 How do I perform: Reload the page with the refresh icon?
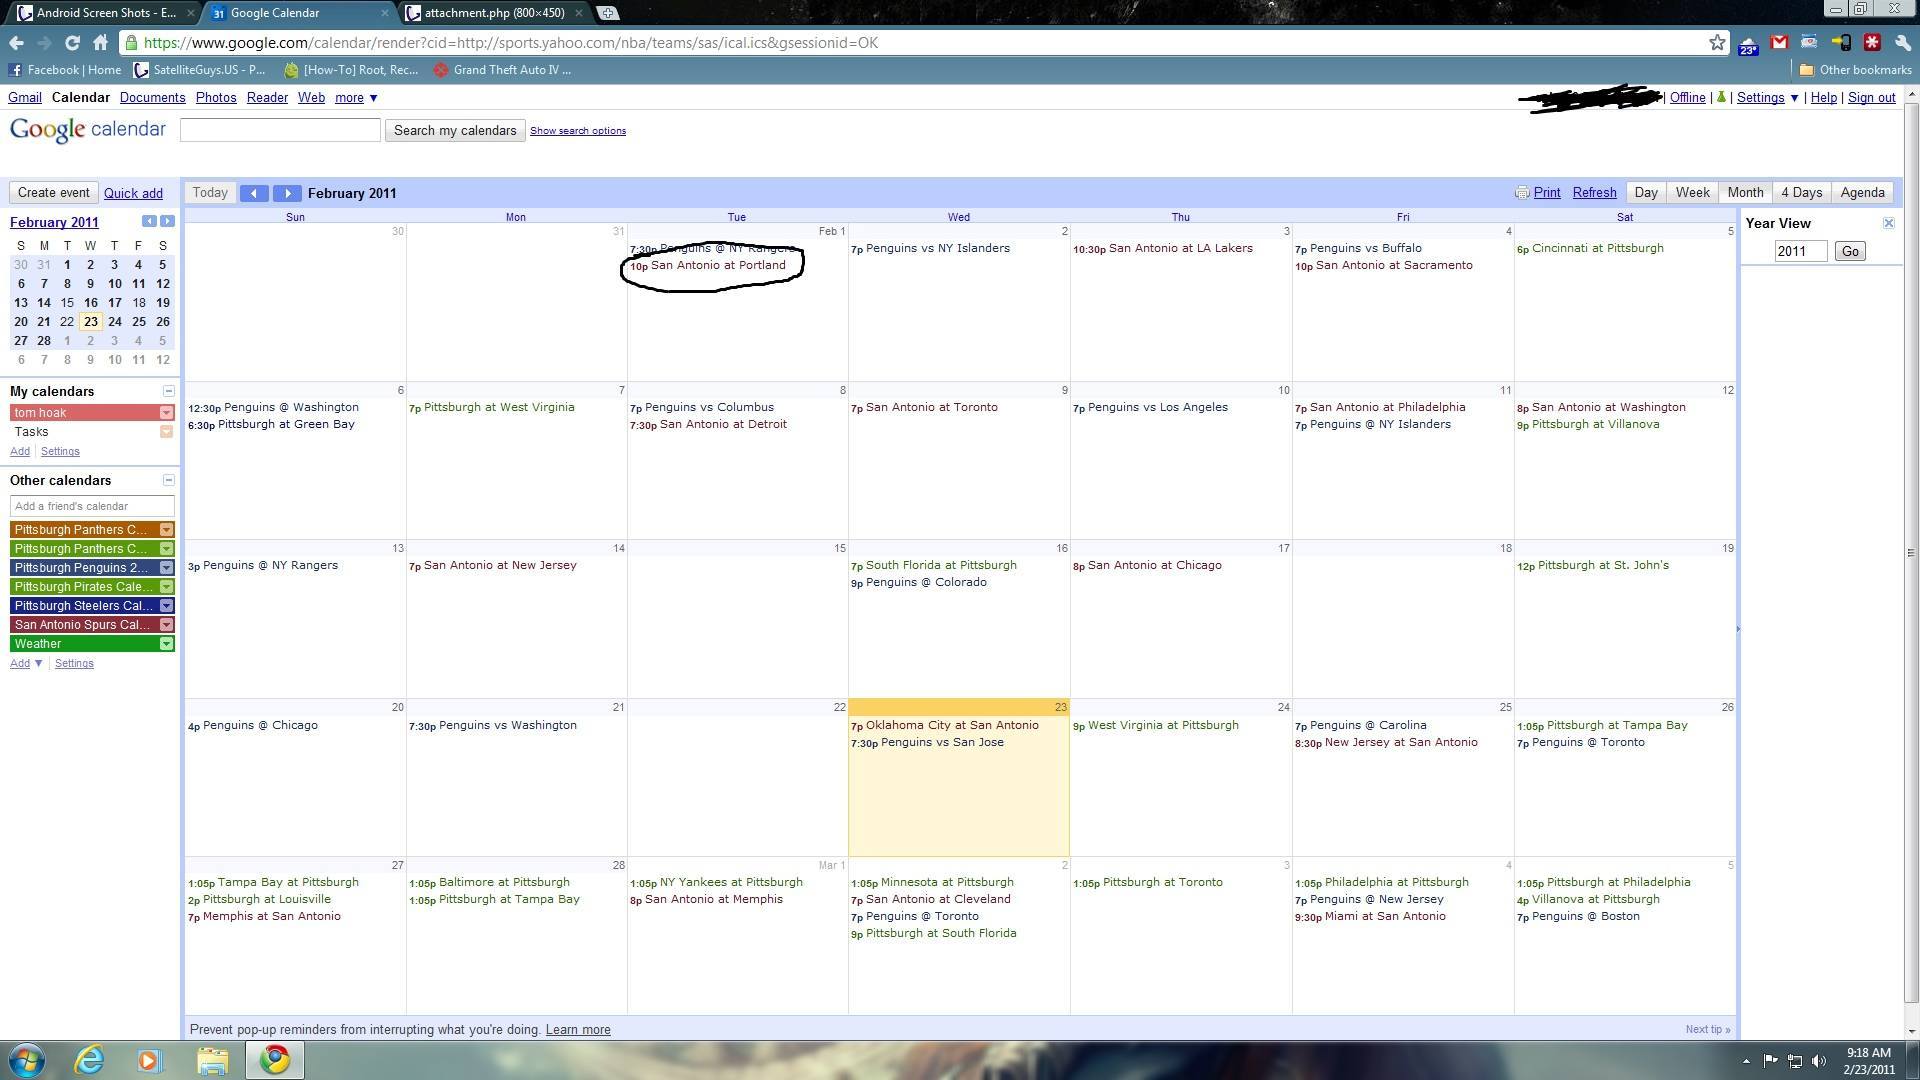click(72, 43)
